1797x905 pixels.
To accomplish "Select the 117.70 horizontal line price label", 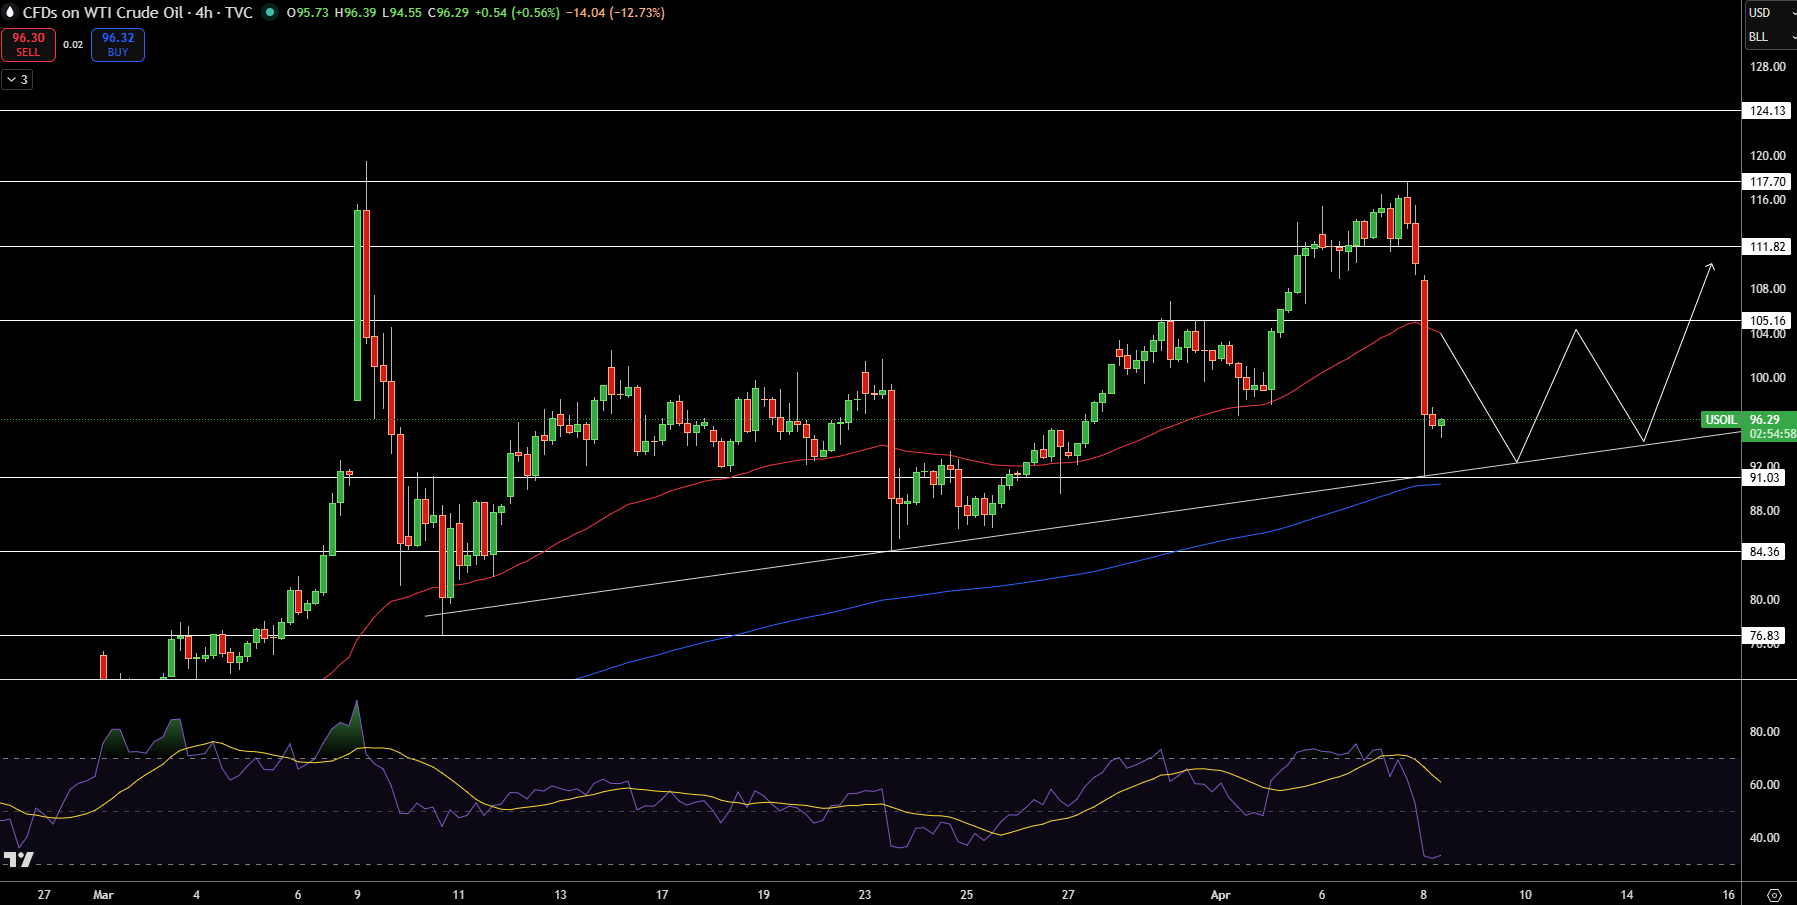I will [1767, 182].
